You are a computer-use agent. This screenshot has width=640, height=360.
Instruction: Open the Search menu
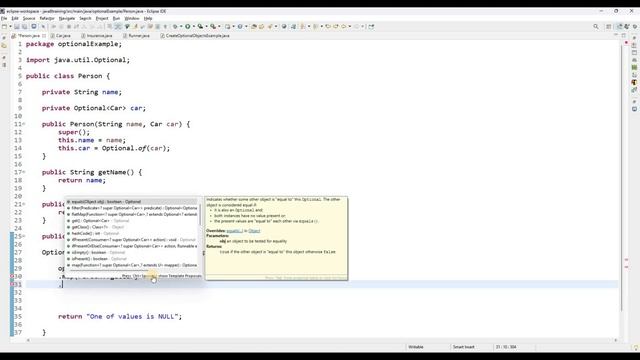click(x=85, y=18)
